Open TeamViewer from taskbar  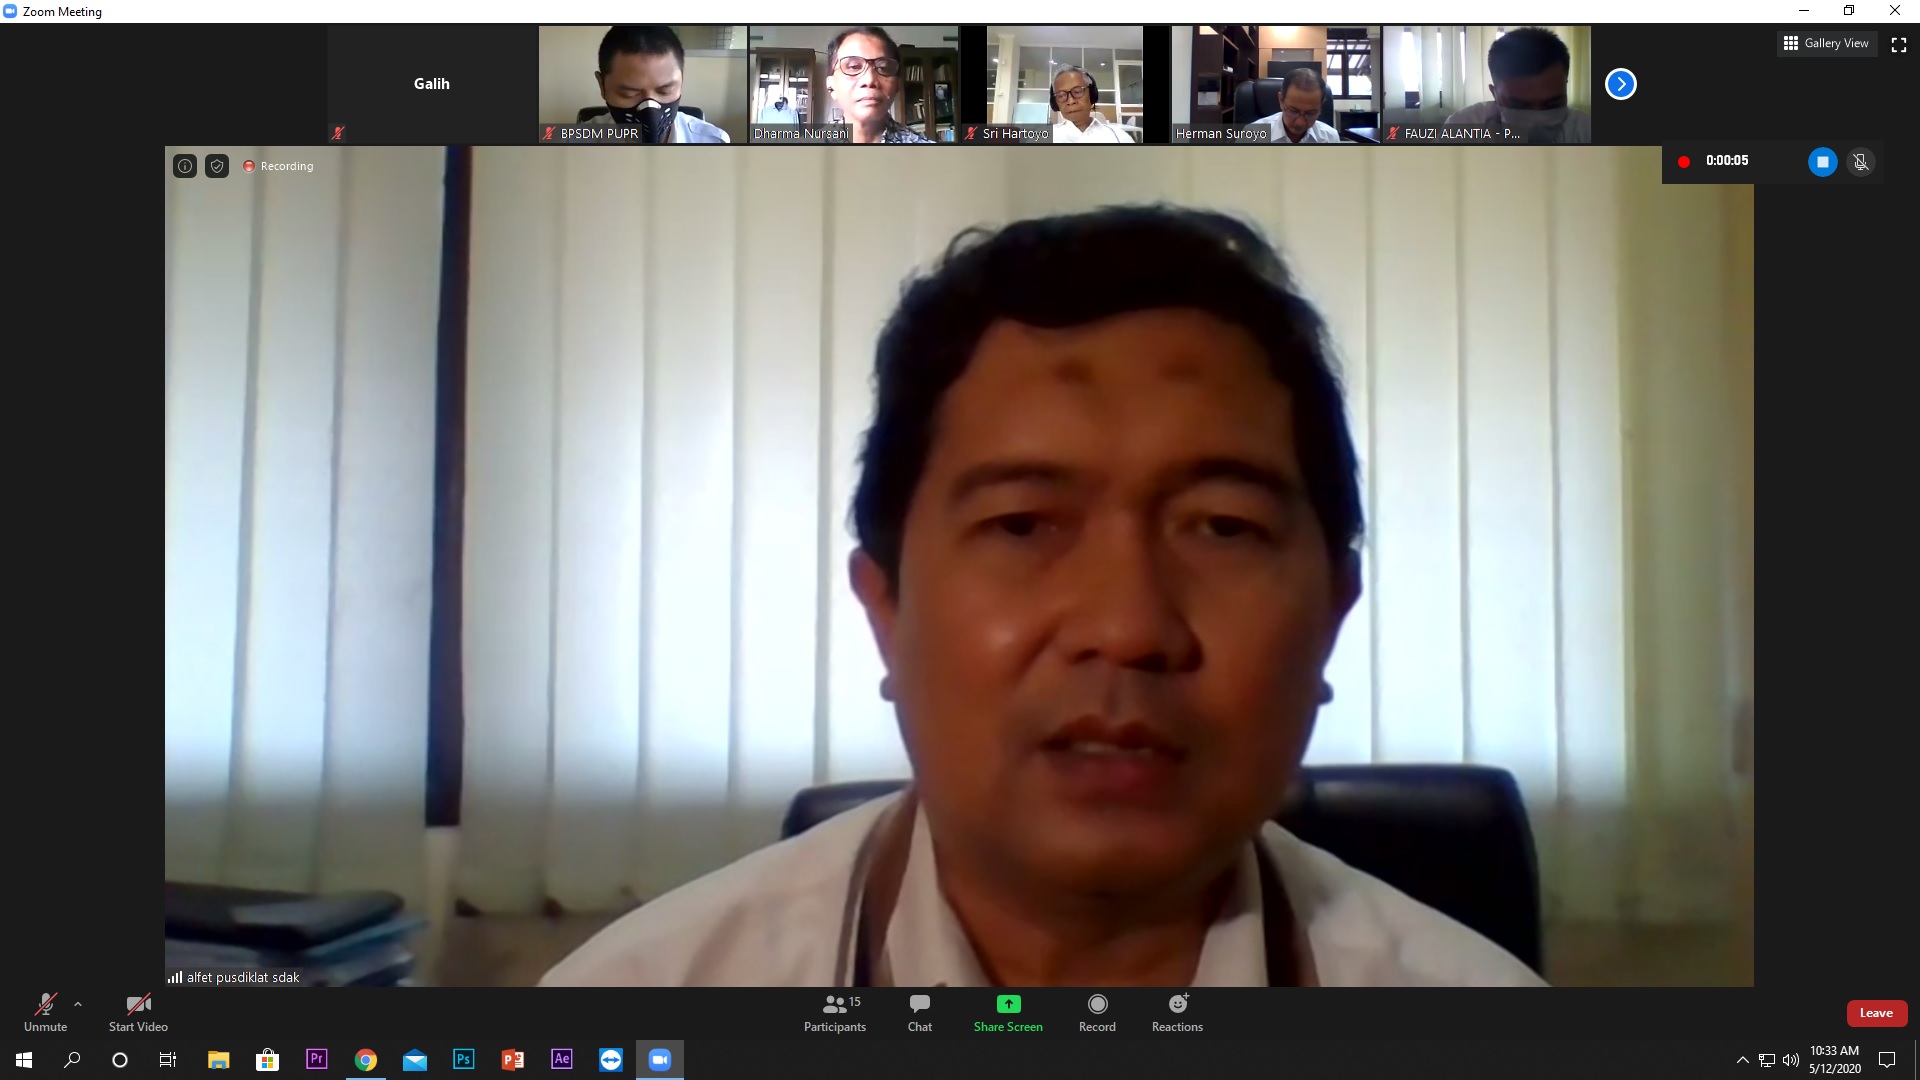[610, 1059]
